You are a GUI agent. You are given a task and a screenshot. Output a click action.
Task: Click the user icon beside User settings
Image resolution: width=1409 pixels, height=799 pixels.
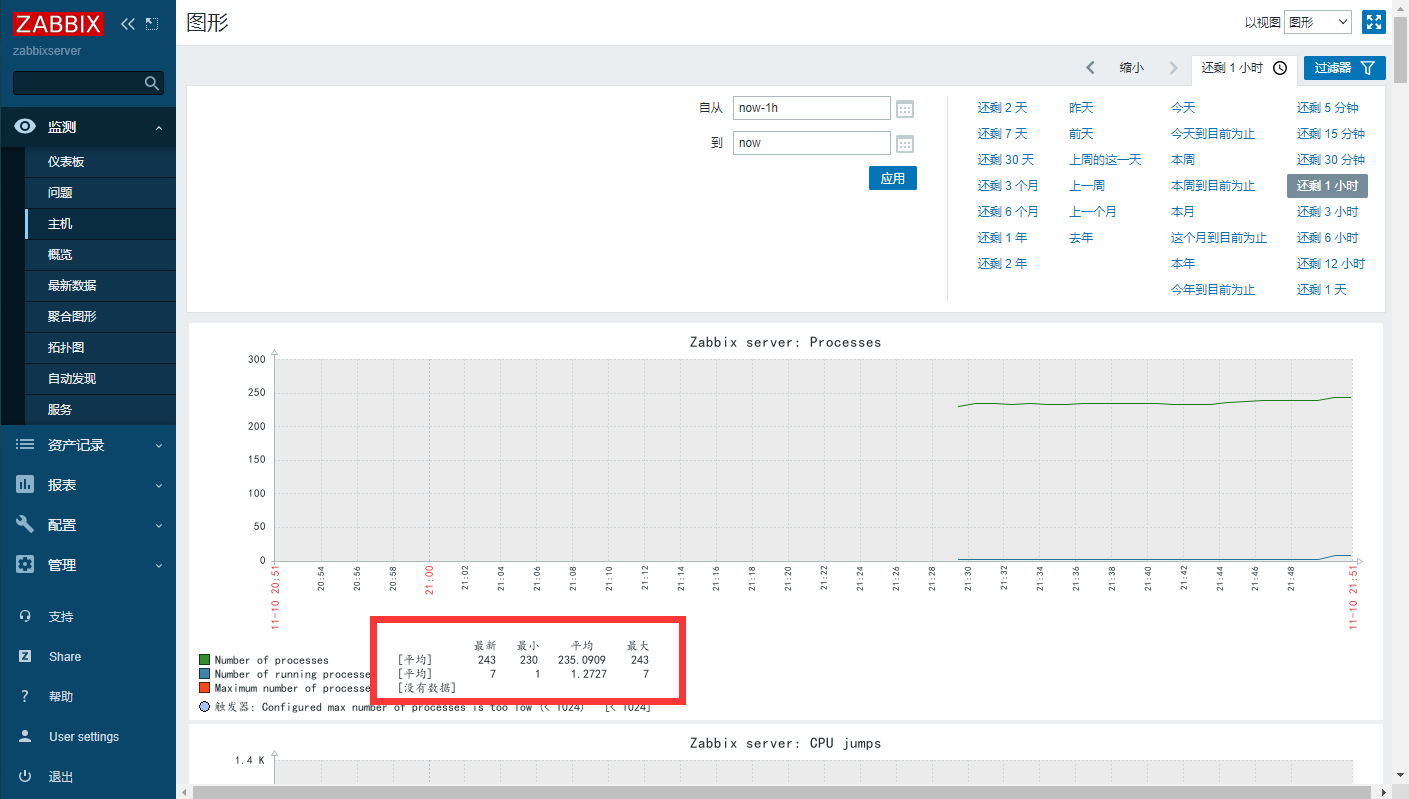(25, 737)
